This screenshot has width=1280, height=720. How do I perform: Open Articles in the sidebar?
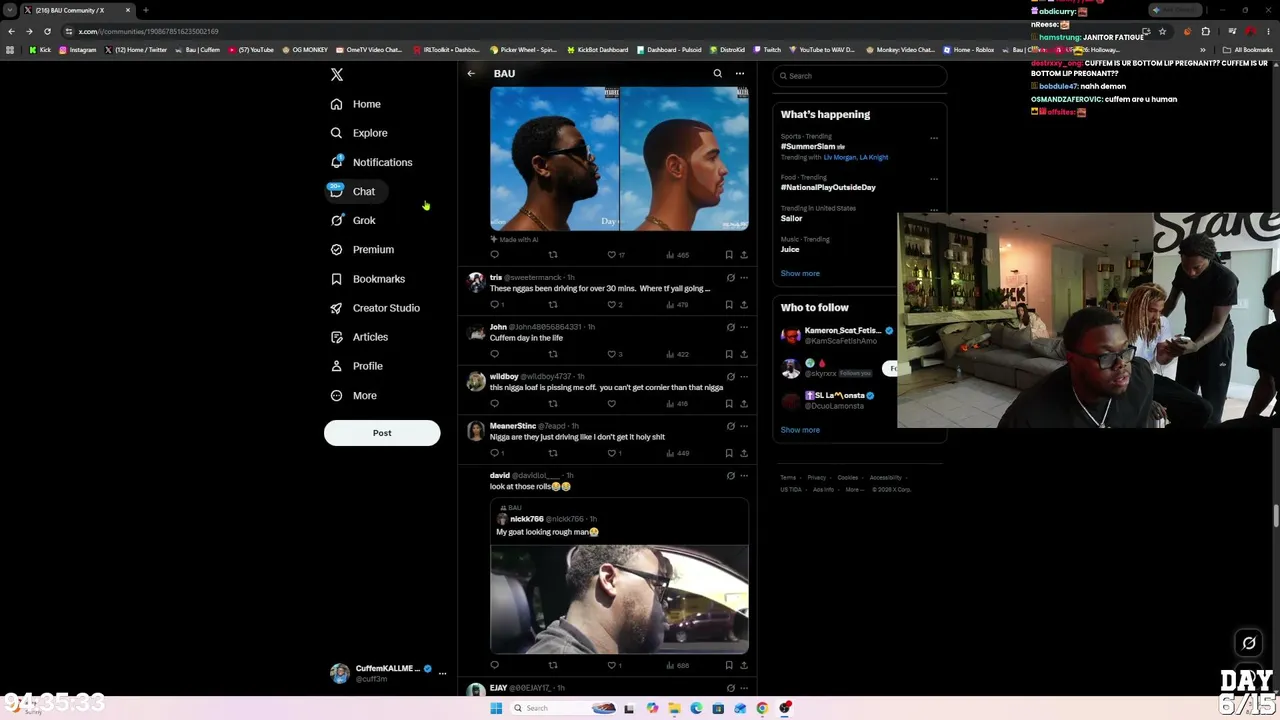358,337
